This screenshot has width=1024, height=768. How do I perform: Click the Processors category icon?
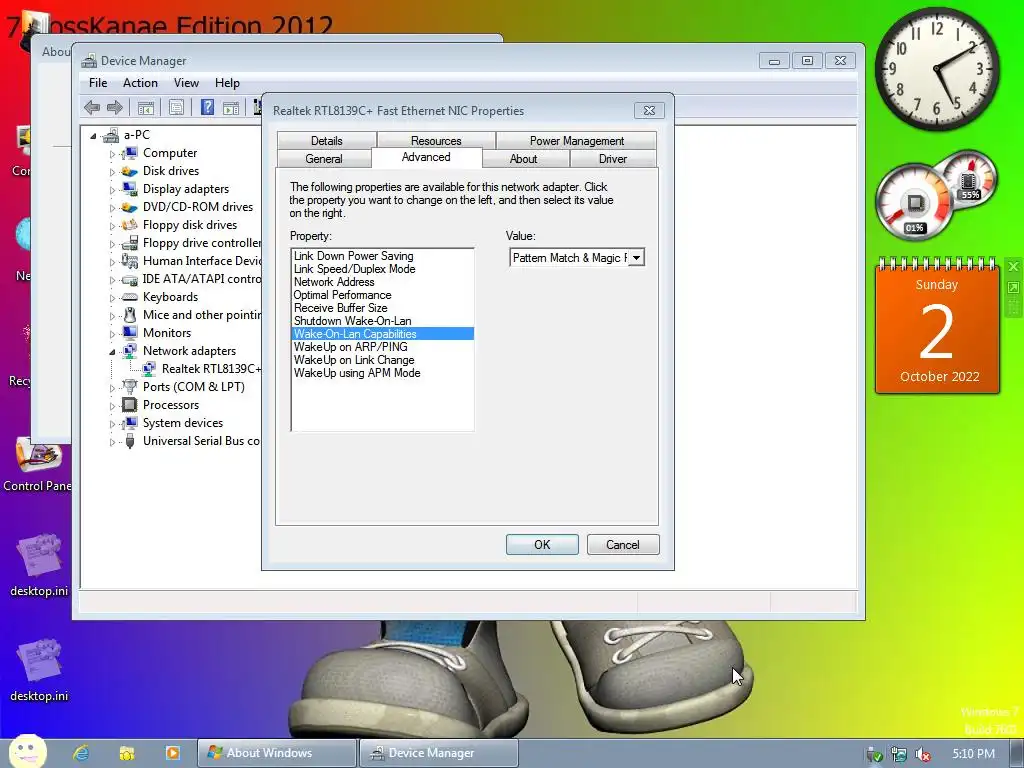pos(129,405)
